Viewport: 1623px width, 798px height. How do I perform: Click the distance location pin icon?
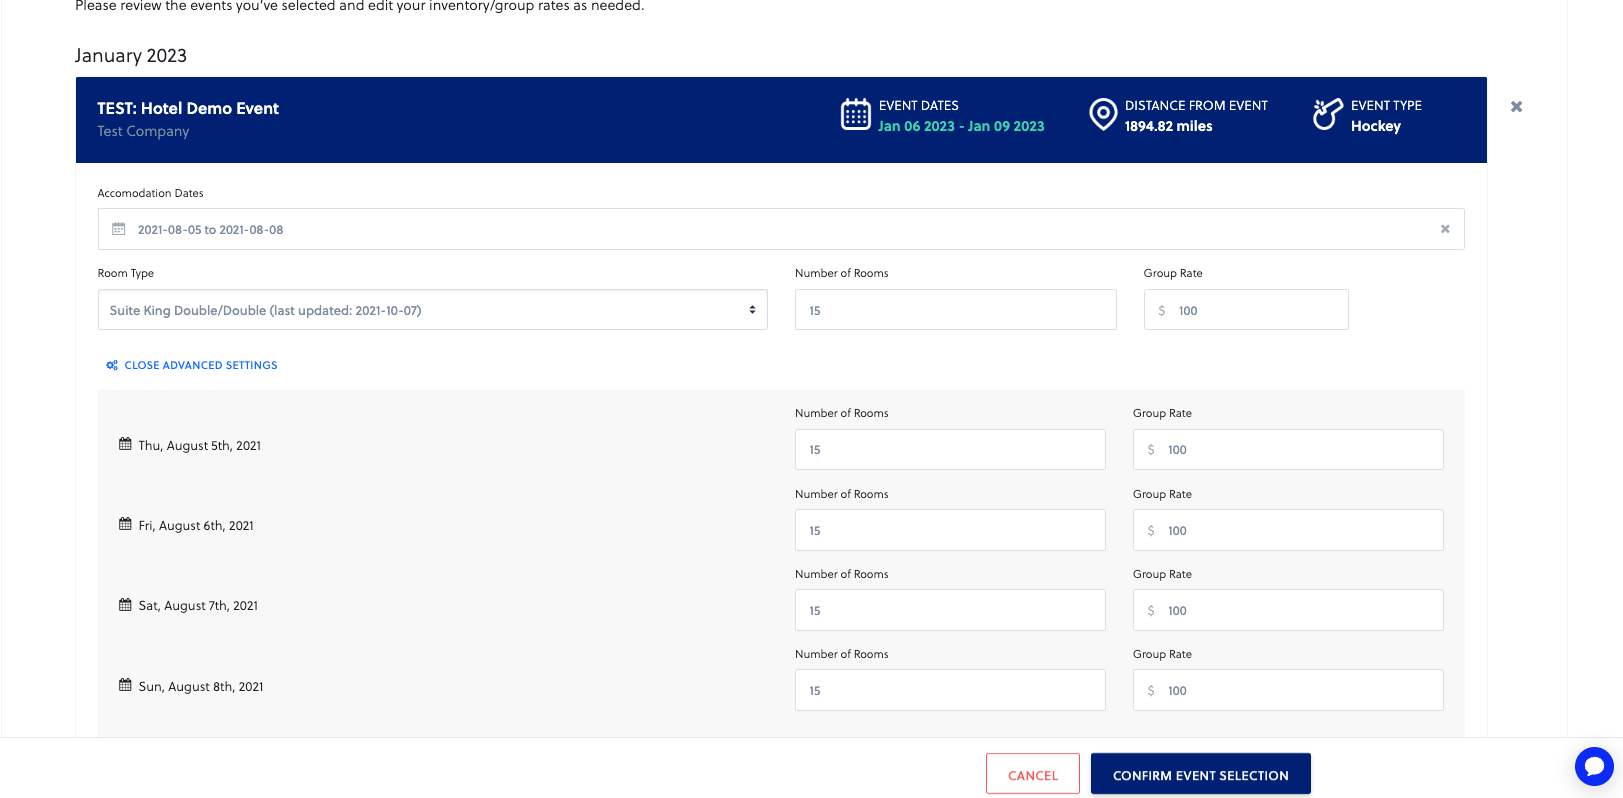pos(1102,115)
